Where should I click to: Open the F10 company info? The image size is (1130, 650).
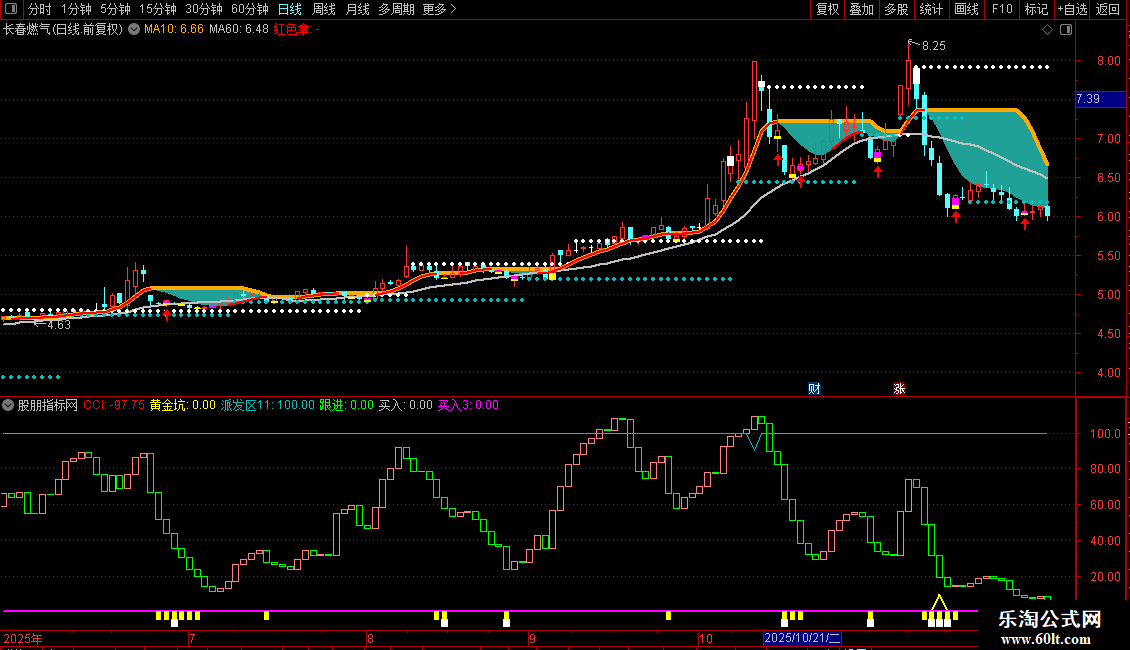tap(1002, 9)
